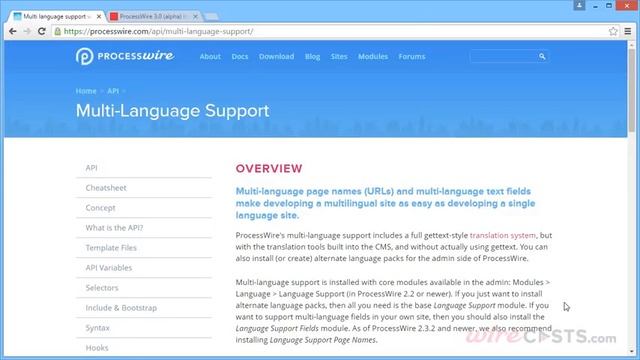Select the Multi language support tab
This screenshot has height=360, width=640.
coord(56,16)
